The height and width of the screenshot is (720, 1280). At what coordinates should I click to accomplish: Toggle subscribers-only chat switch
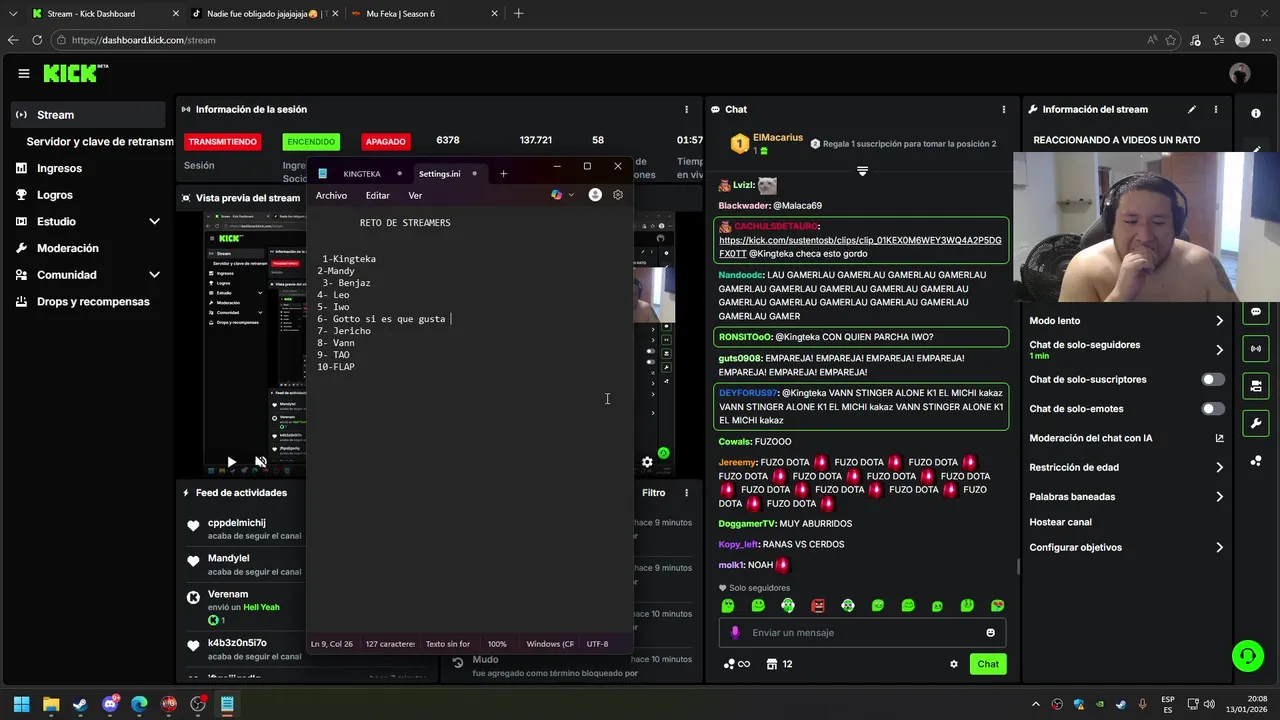1213,380
